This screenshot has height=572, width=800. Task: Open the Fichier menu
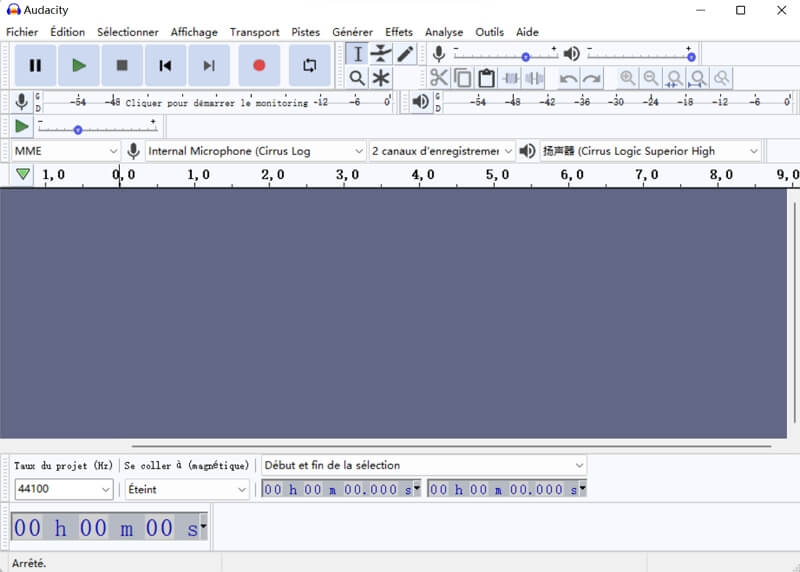tap(22, 32)
